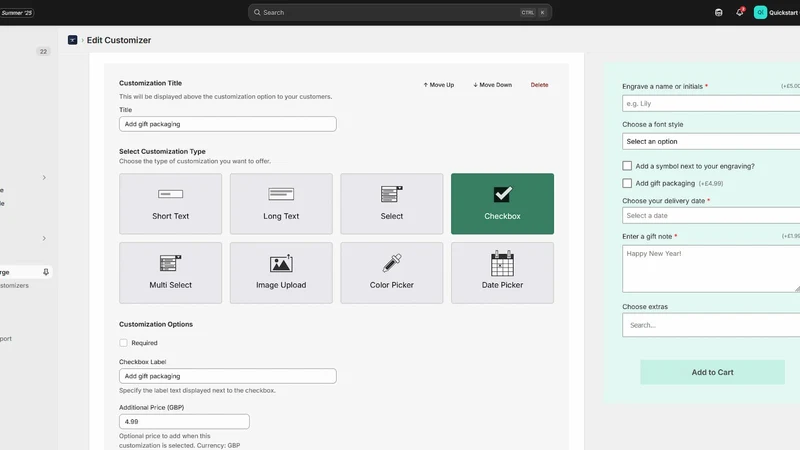Open the Choose extras search dropdown
Viewport: 800px width, 450px height.
click(711, 325)
